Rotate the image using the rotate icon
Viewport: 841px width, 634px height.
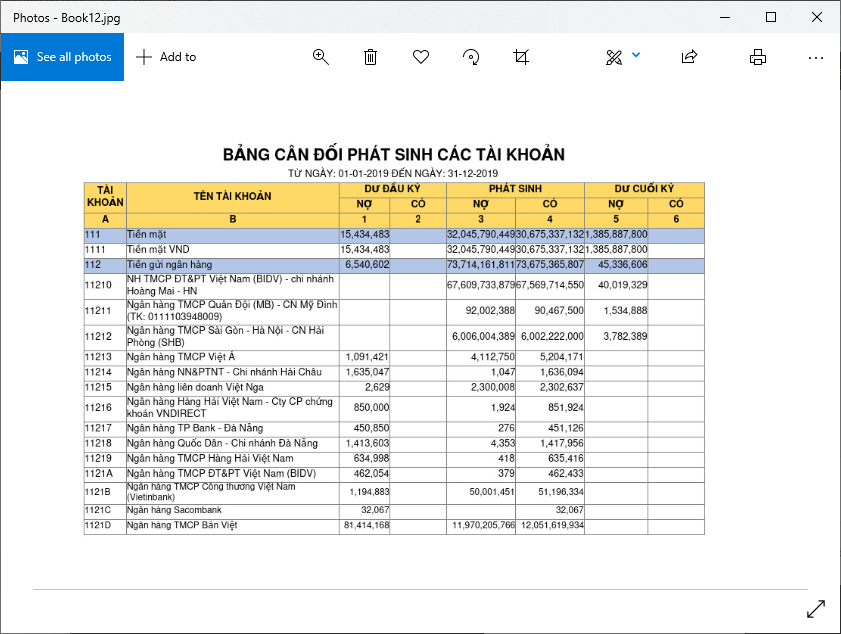coord(471,57)
